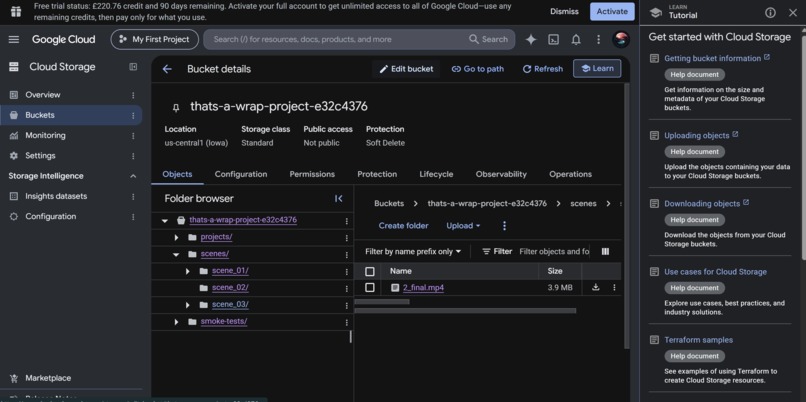Click the pin icon beside bucket name
The height and width of the screenshot is (402, 806).
(176, 107)
